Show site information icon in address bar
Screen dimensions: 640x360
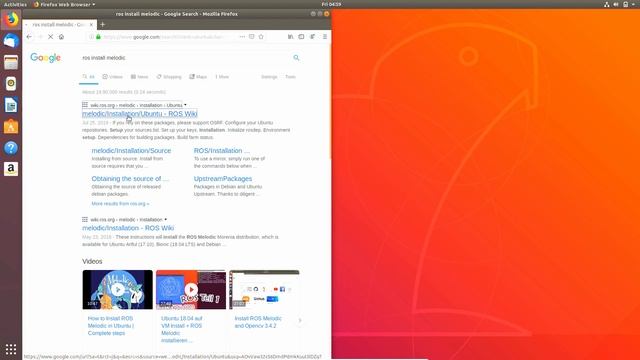[92, 37]
